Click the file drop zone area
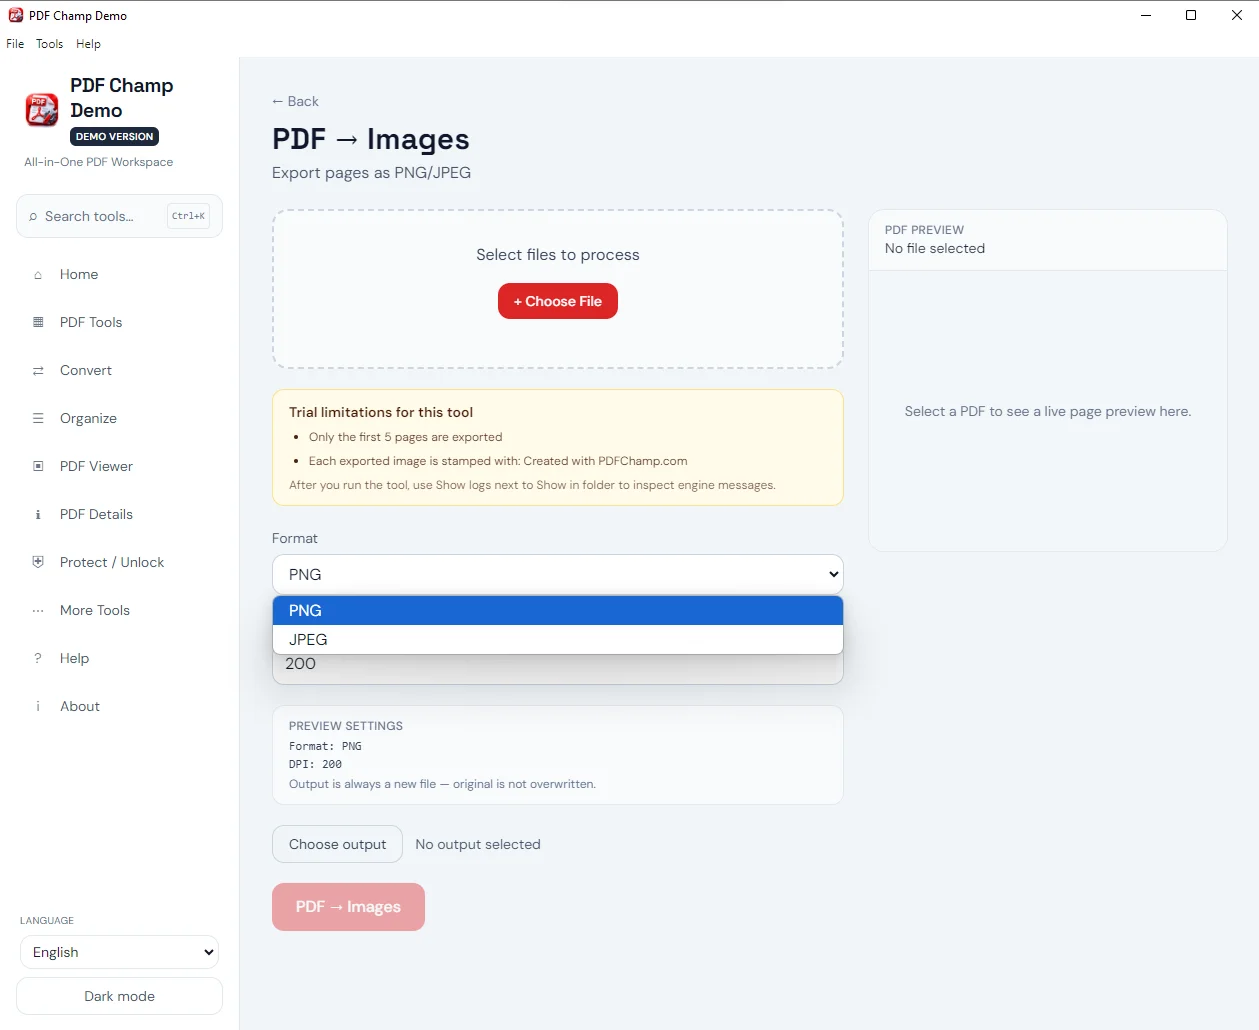The image size is (1259, 1030). pyautogui.click(x=558, y=289)
